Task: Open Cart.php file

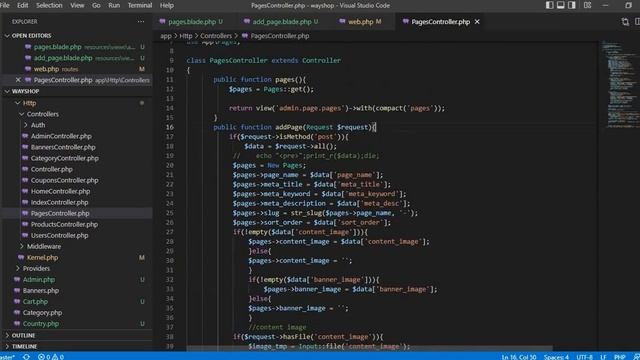Action: tap(77, 302)
